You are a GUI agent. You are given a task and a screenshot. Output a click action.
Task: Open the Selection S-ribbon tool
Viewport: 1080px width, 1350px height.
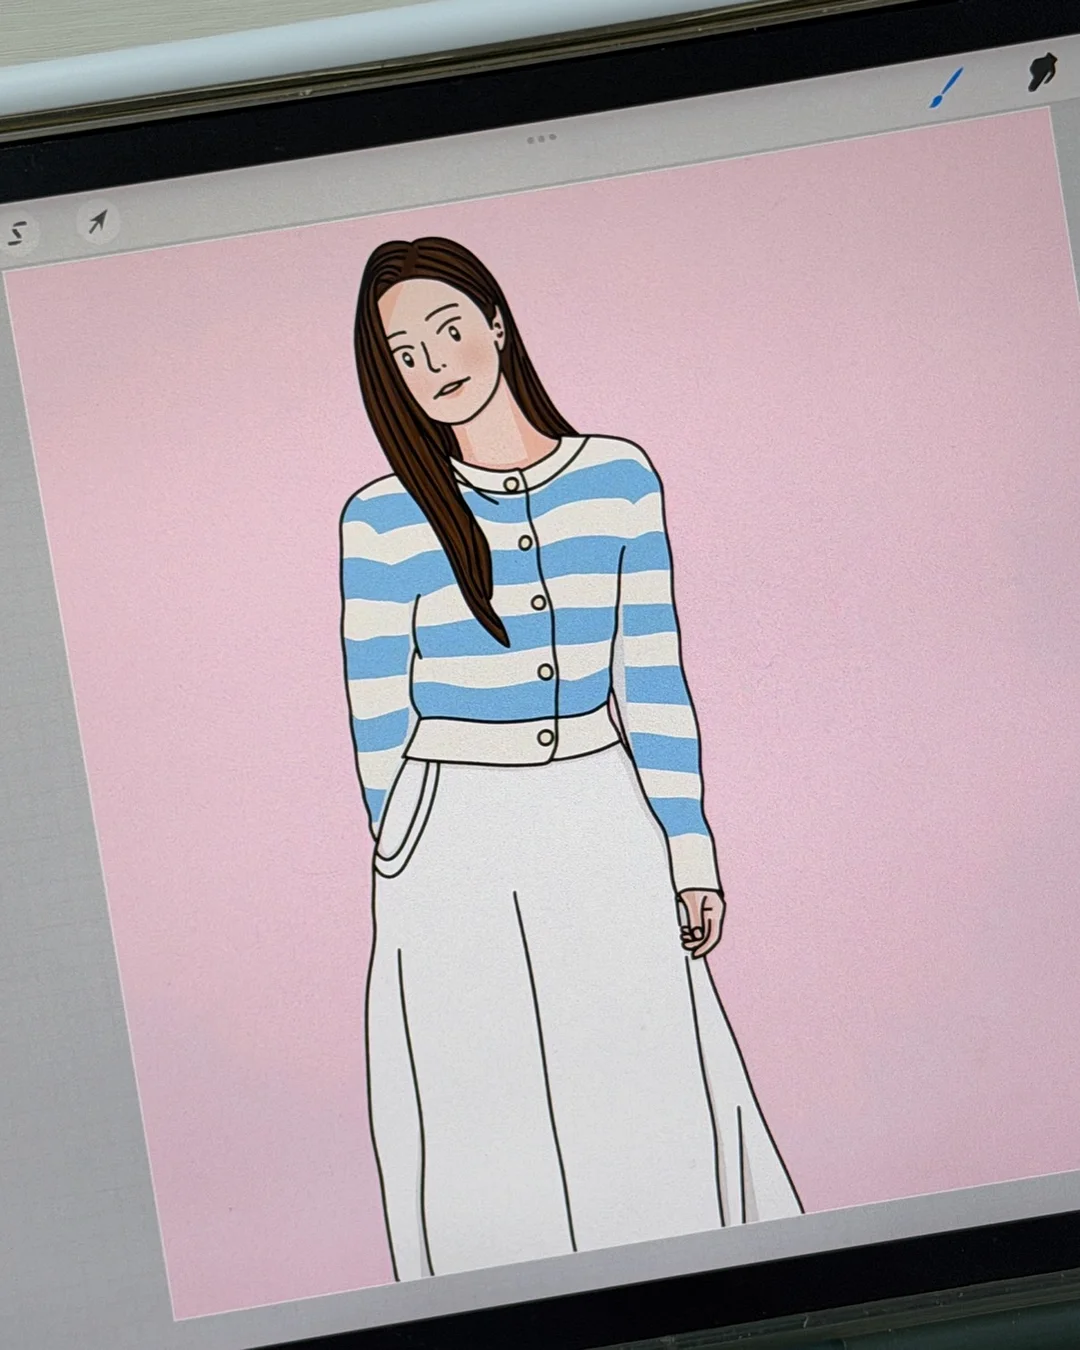click(x=18, y=234)
